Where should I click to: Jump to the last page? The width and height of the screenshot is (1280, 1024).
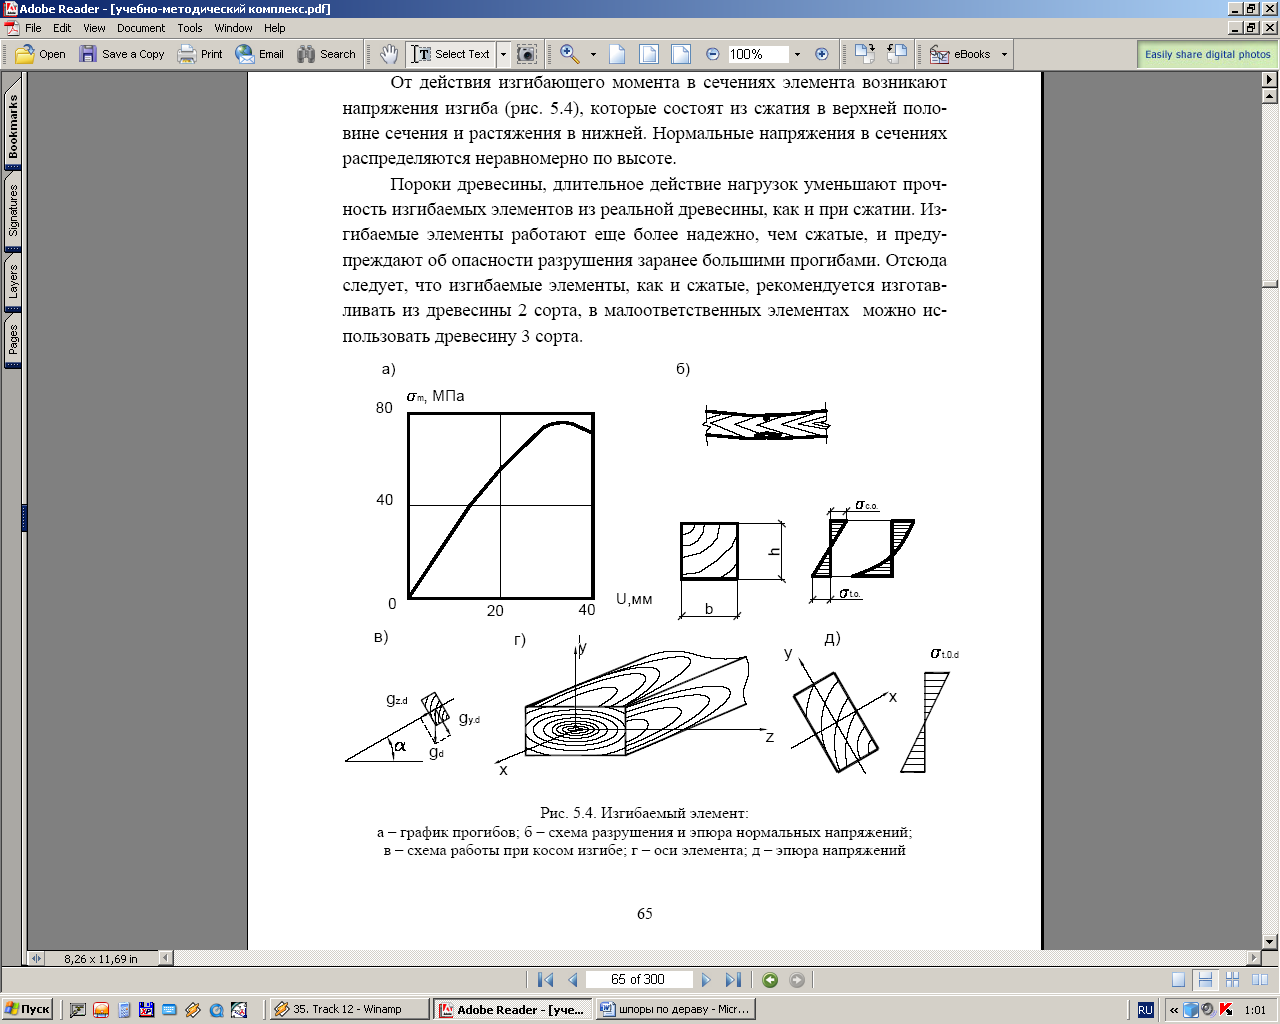733,980
